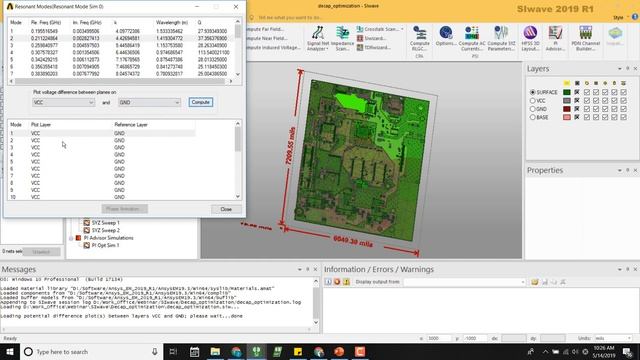Select mode 2 row in frequency table
This screenshot has height=360, width=640.
click(121, 38)
